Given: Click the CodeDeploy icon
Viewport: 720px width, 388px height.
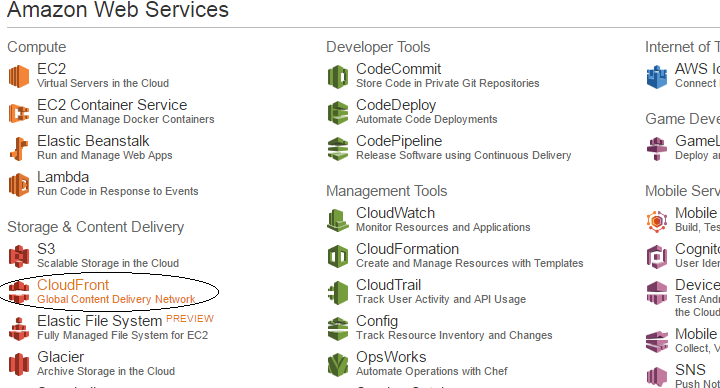Looking at the screenshot, I should click(338, 112).
